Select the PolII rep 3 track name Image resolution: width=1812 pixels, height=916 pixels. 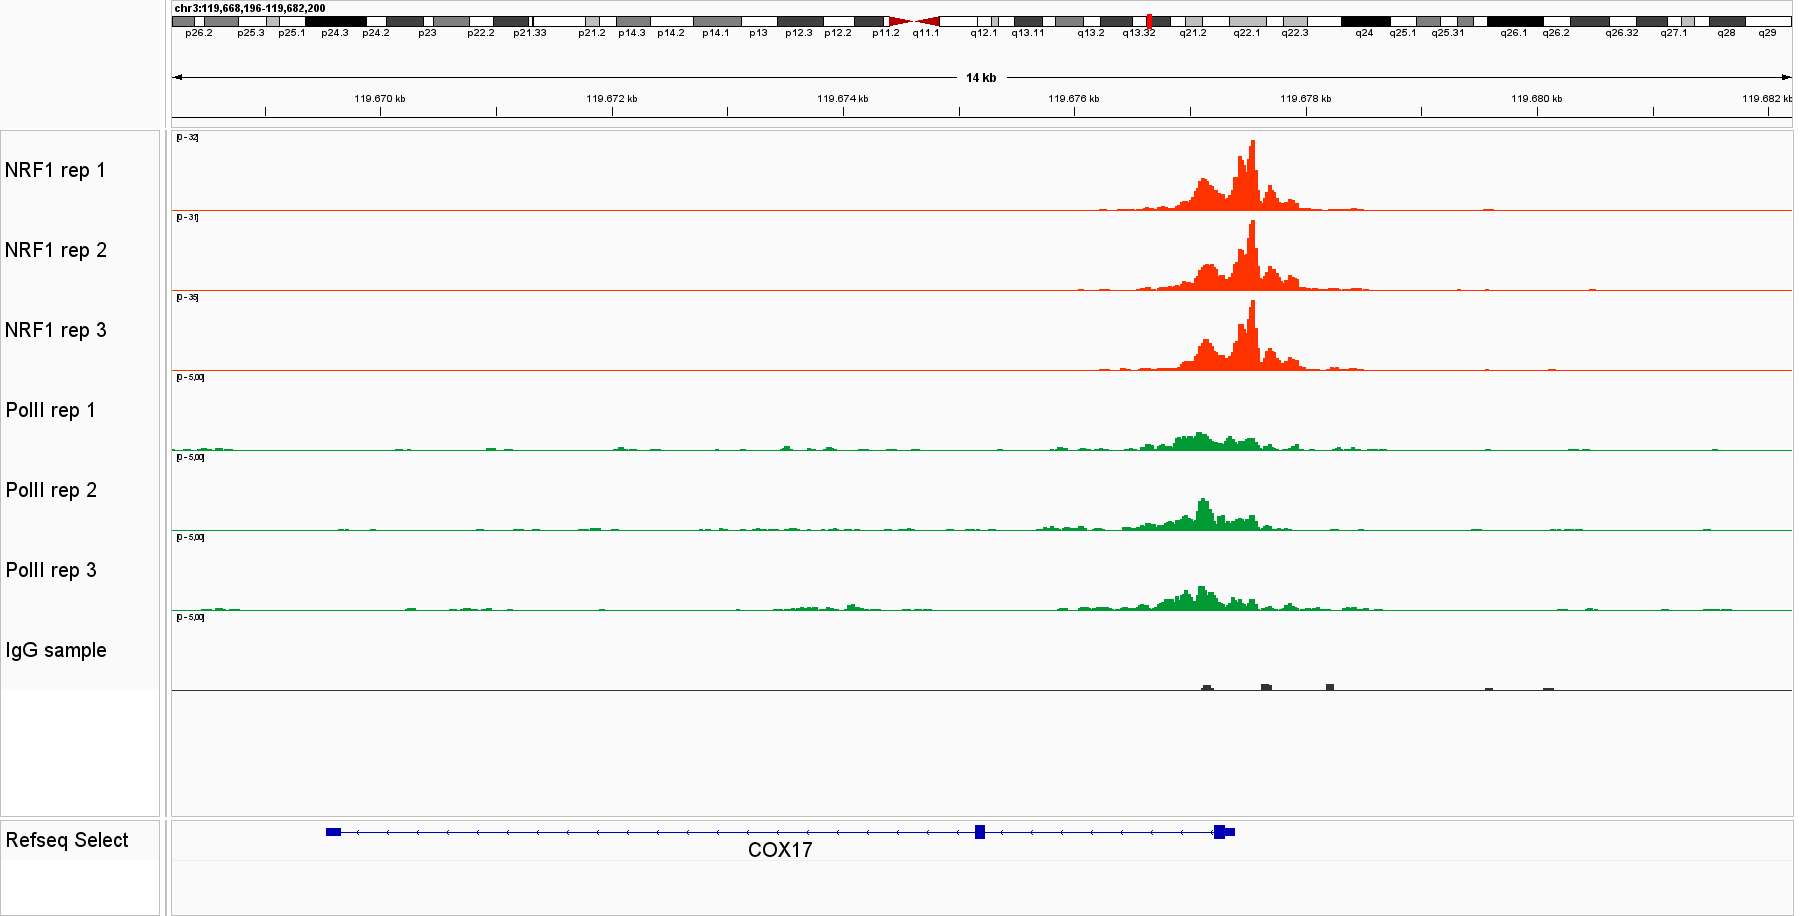[x=51, y=570]
